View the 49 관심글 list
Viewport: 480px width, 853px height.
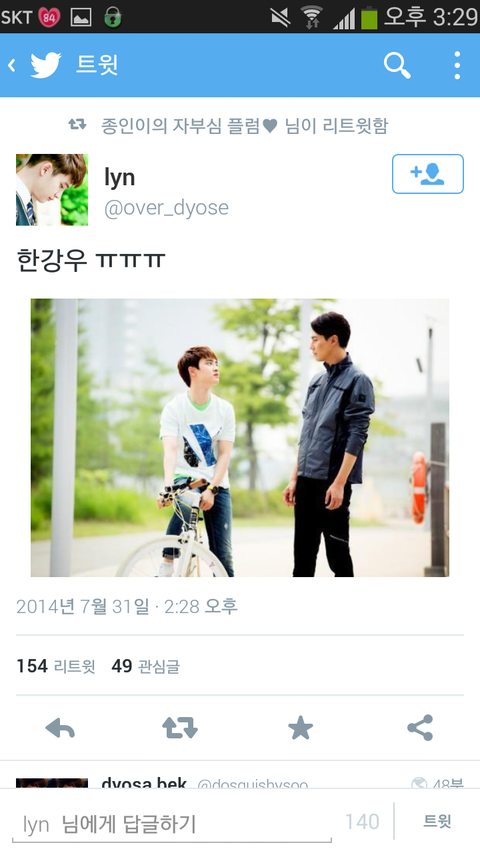145,666
